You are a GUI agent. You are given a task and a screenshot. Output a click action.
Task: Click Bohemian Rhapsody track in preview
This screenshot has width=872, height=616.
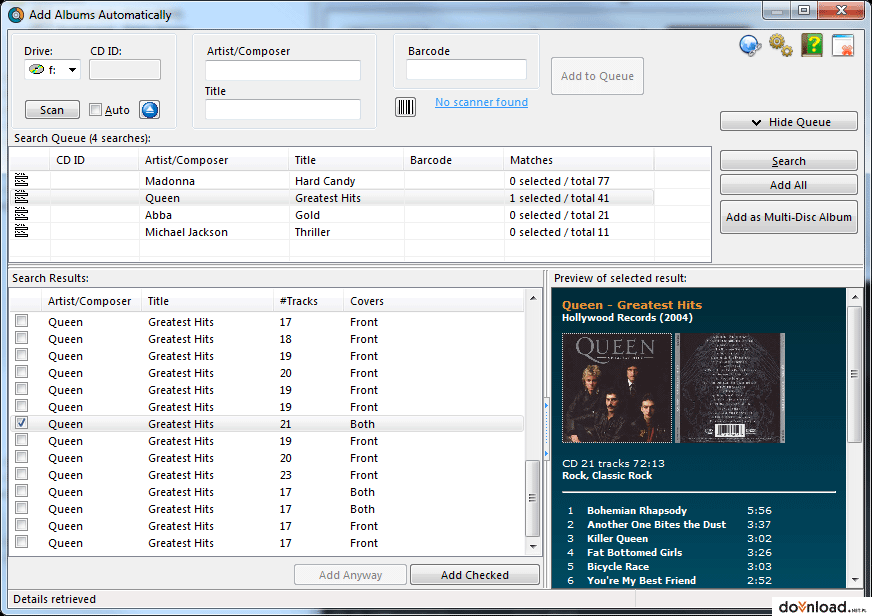637,510
